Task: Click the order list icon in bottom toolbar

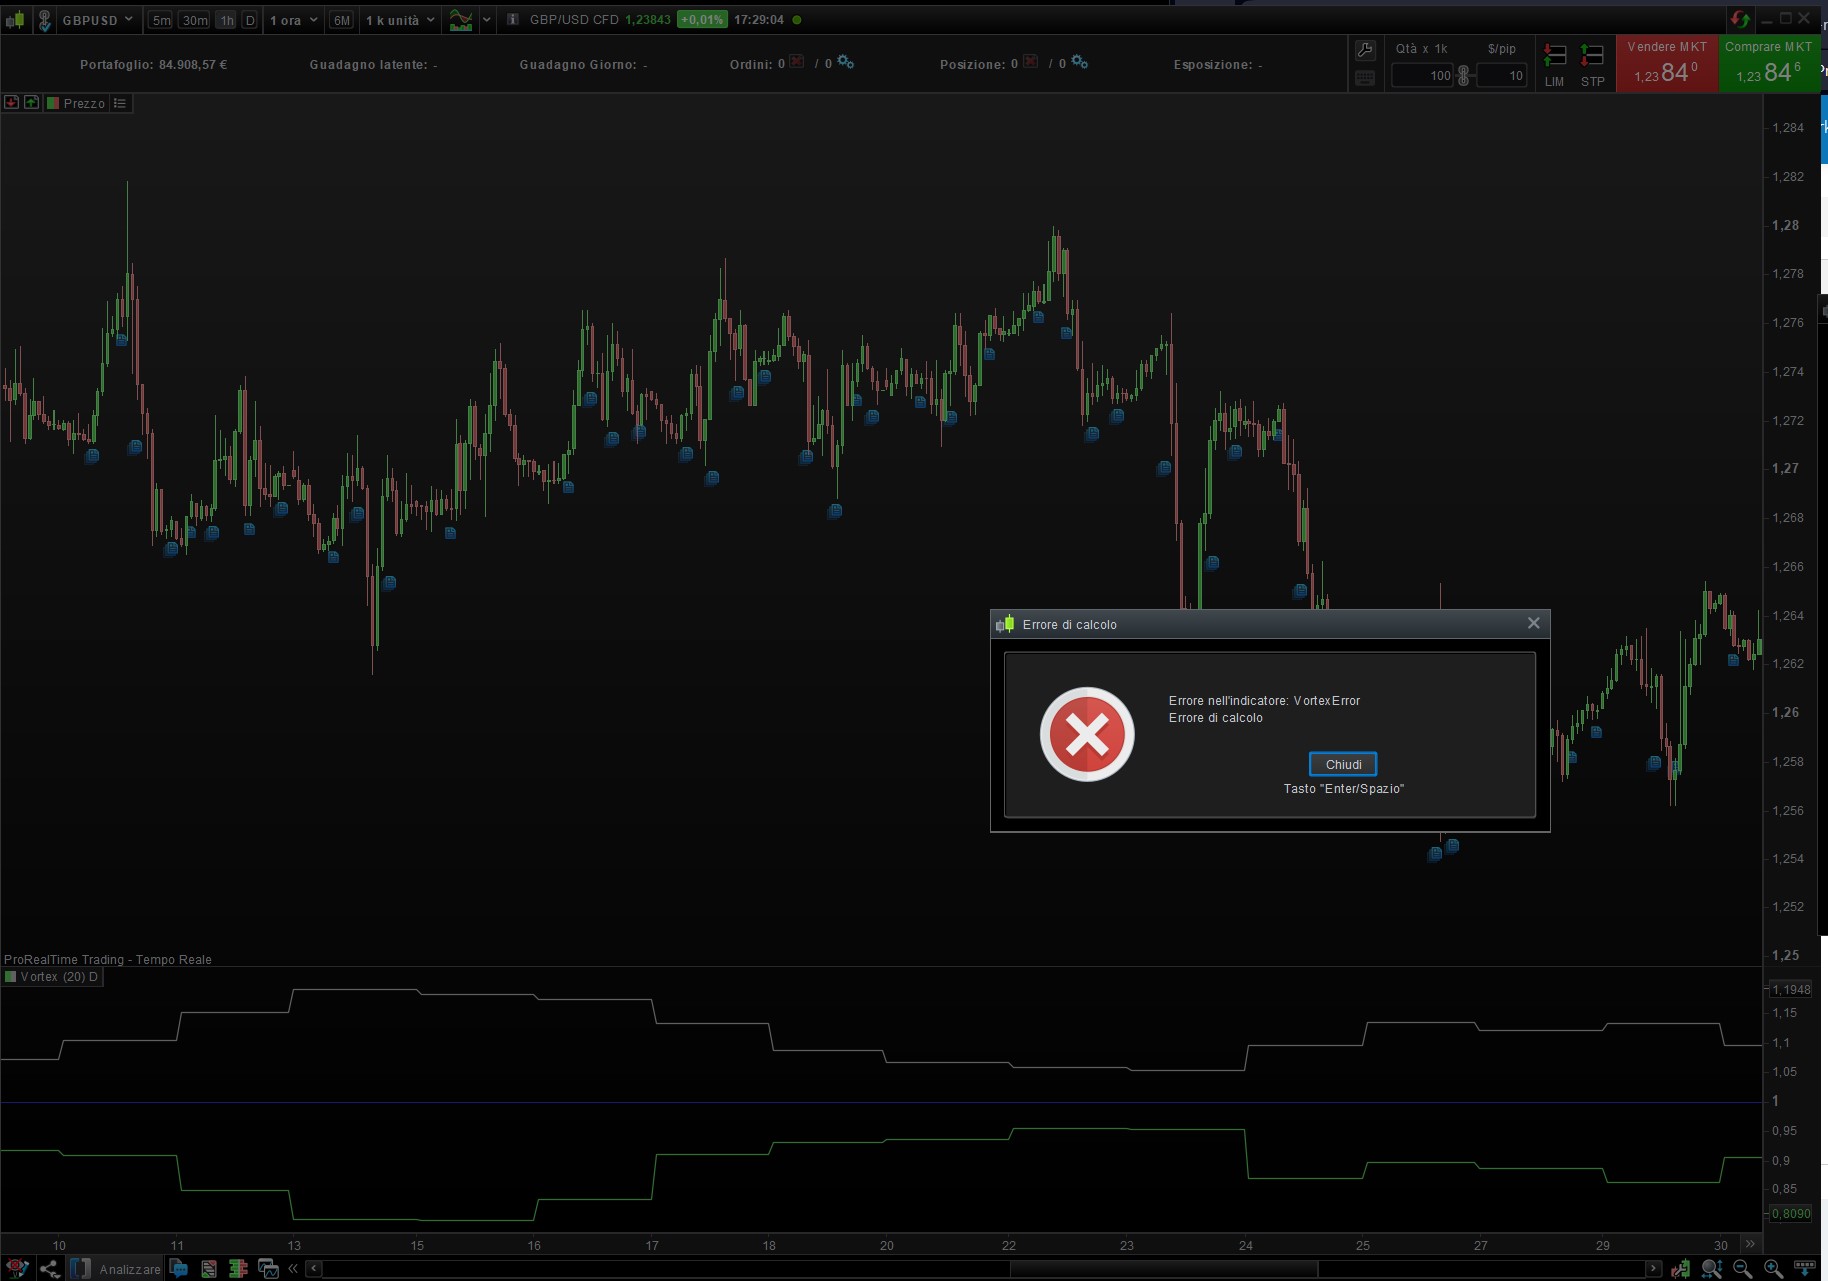Action: (209, 1269)
